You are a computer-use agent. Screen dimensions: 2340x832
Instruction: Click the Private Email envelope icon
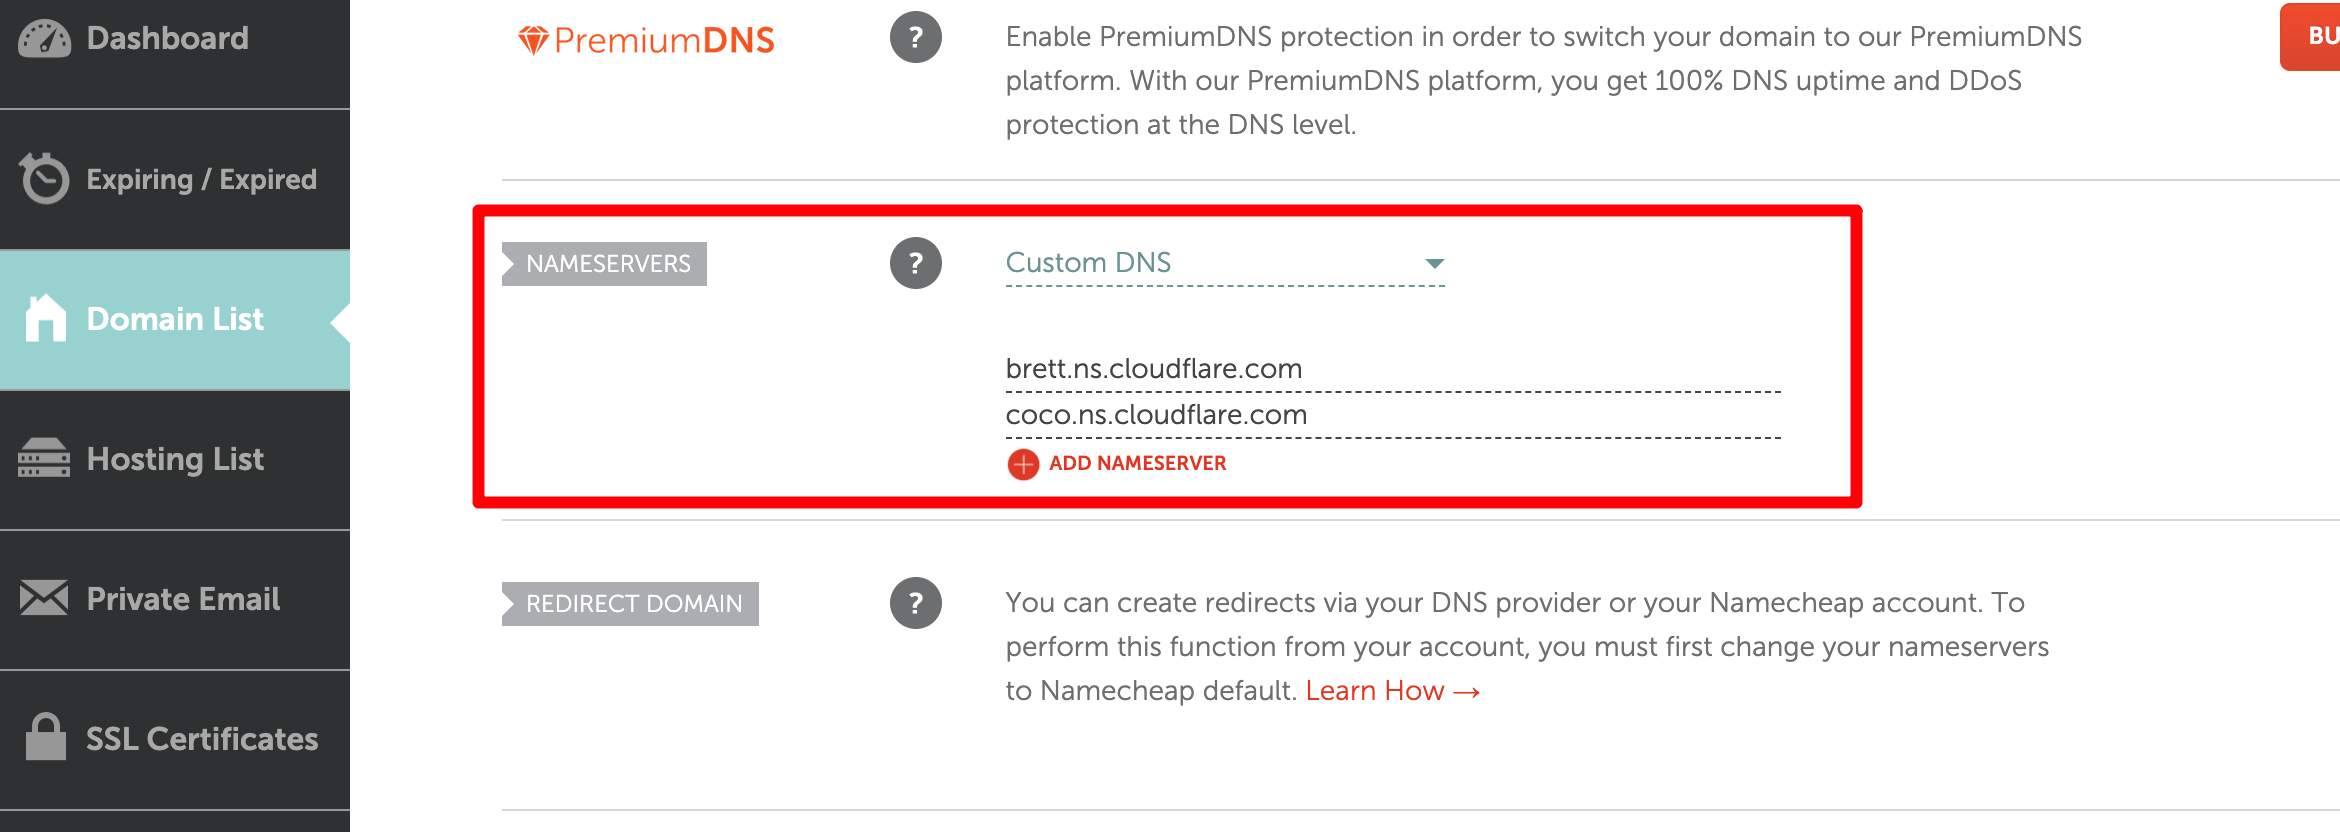pos(44,598)
